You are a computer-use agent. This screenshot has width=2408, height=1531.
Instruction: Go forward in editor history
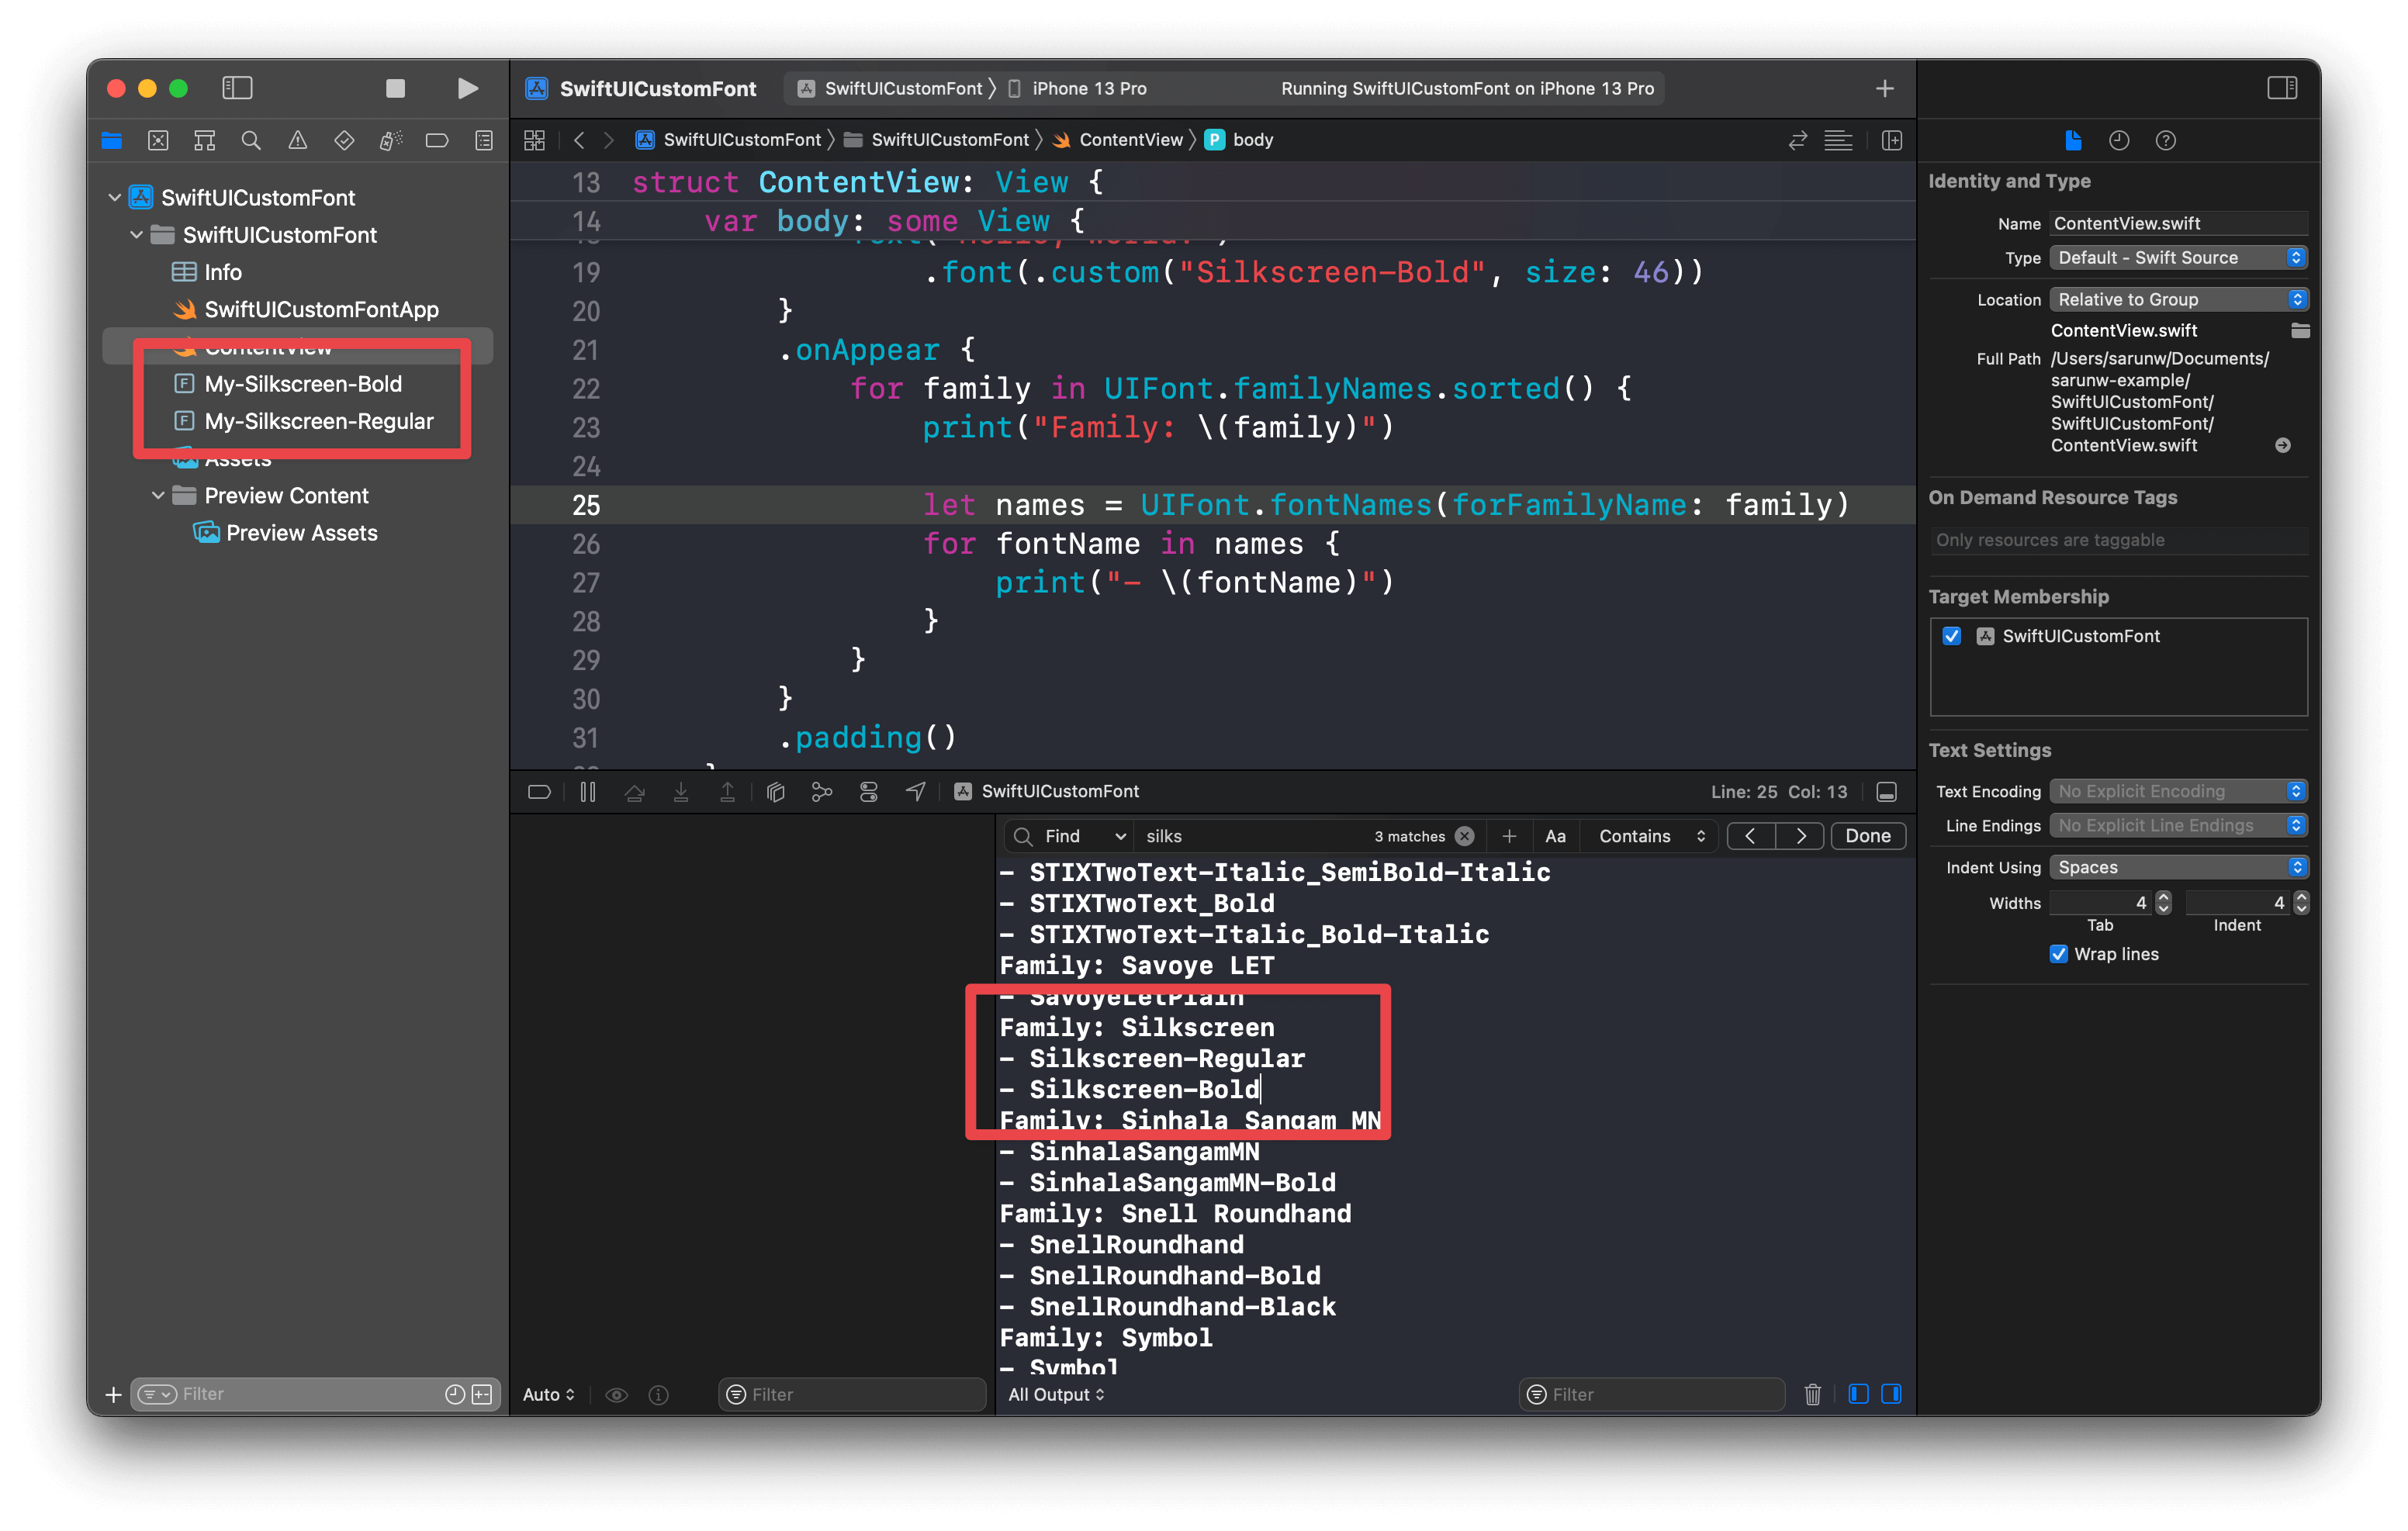[608, 140]
